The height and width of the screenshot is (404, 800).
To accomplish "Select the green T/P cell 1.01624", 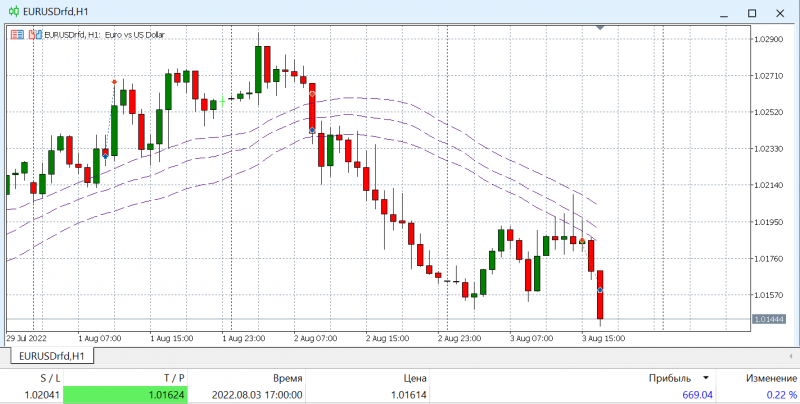I will [x=126, y=395].
